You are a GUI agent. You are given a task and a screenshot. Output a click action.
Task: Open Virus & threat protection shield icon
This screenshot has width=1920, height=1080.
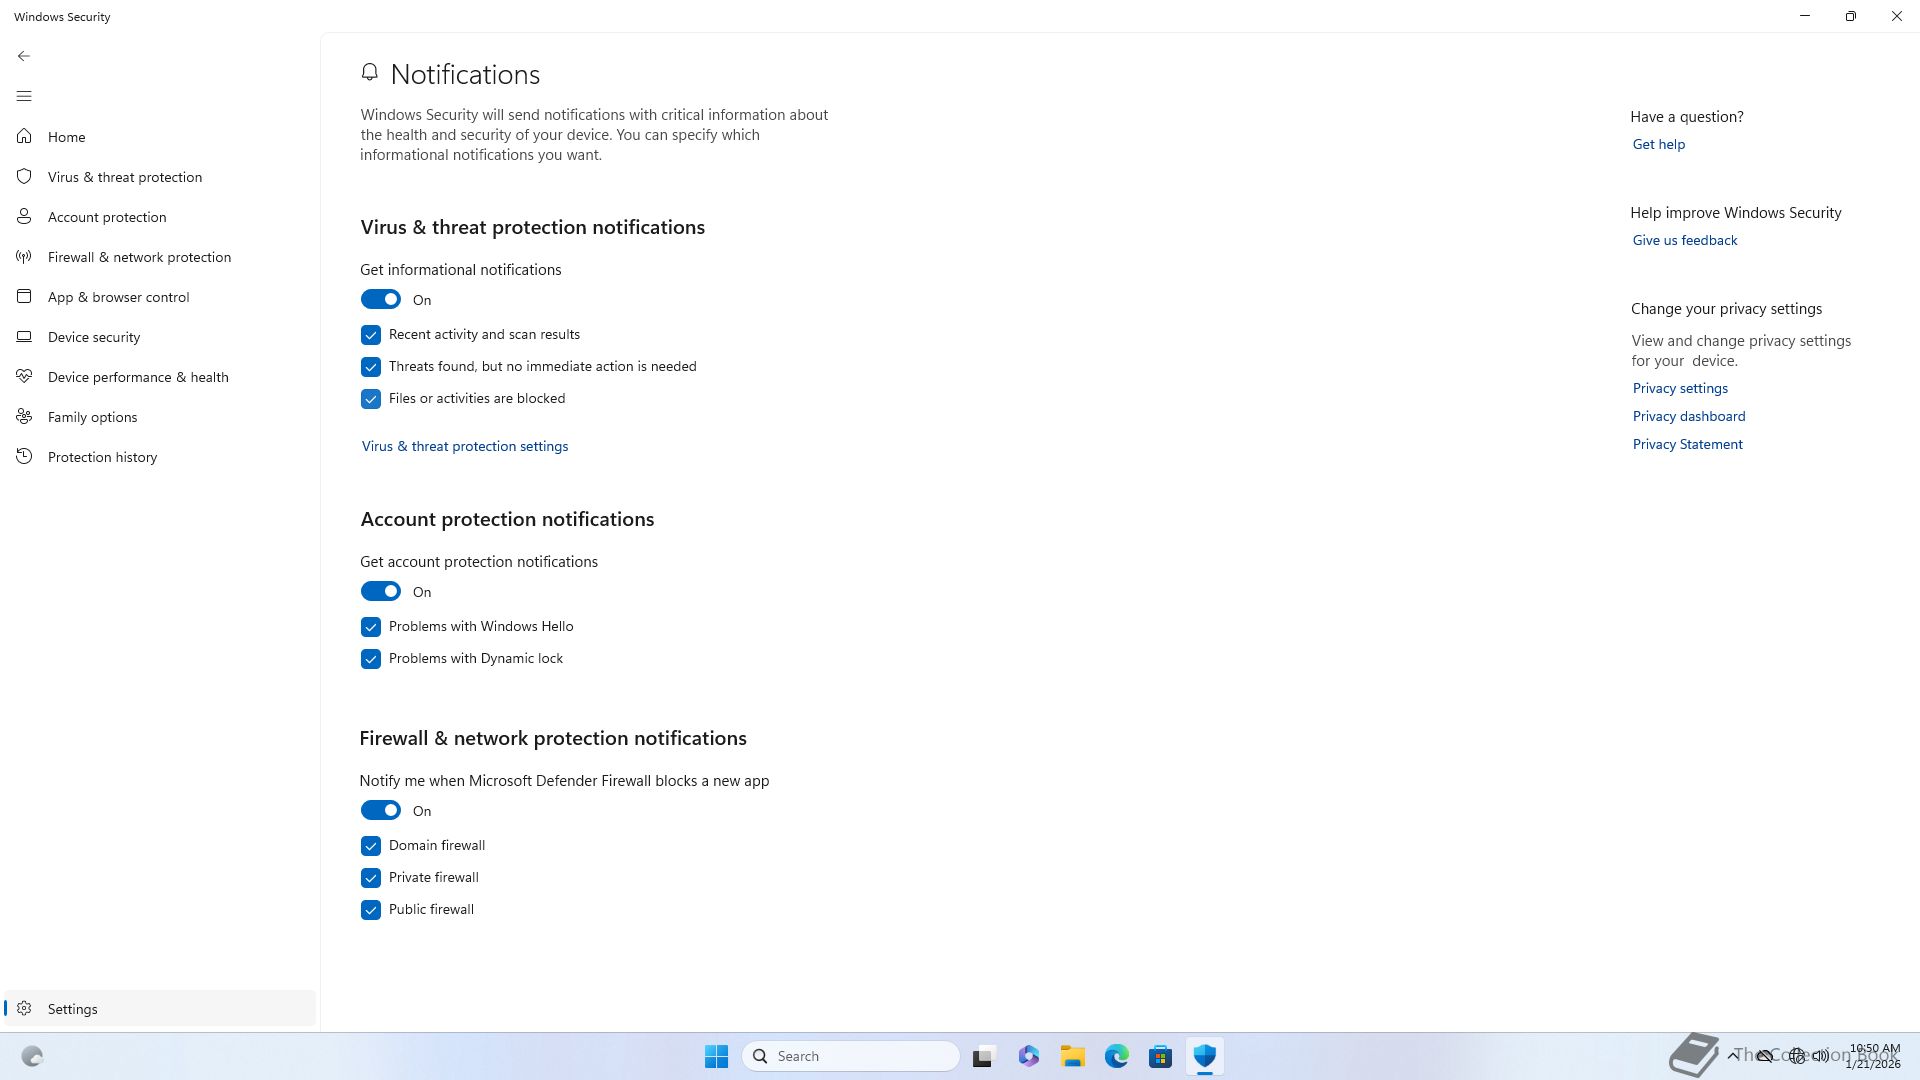(x=24, y=177)
